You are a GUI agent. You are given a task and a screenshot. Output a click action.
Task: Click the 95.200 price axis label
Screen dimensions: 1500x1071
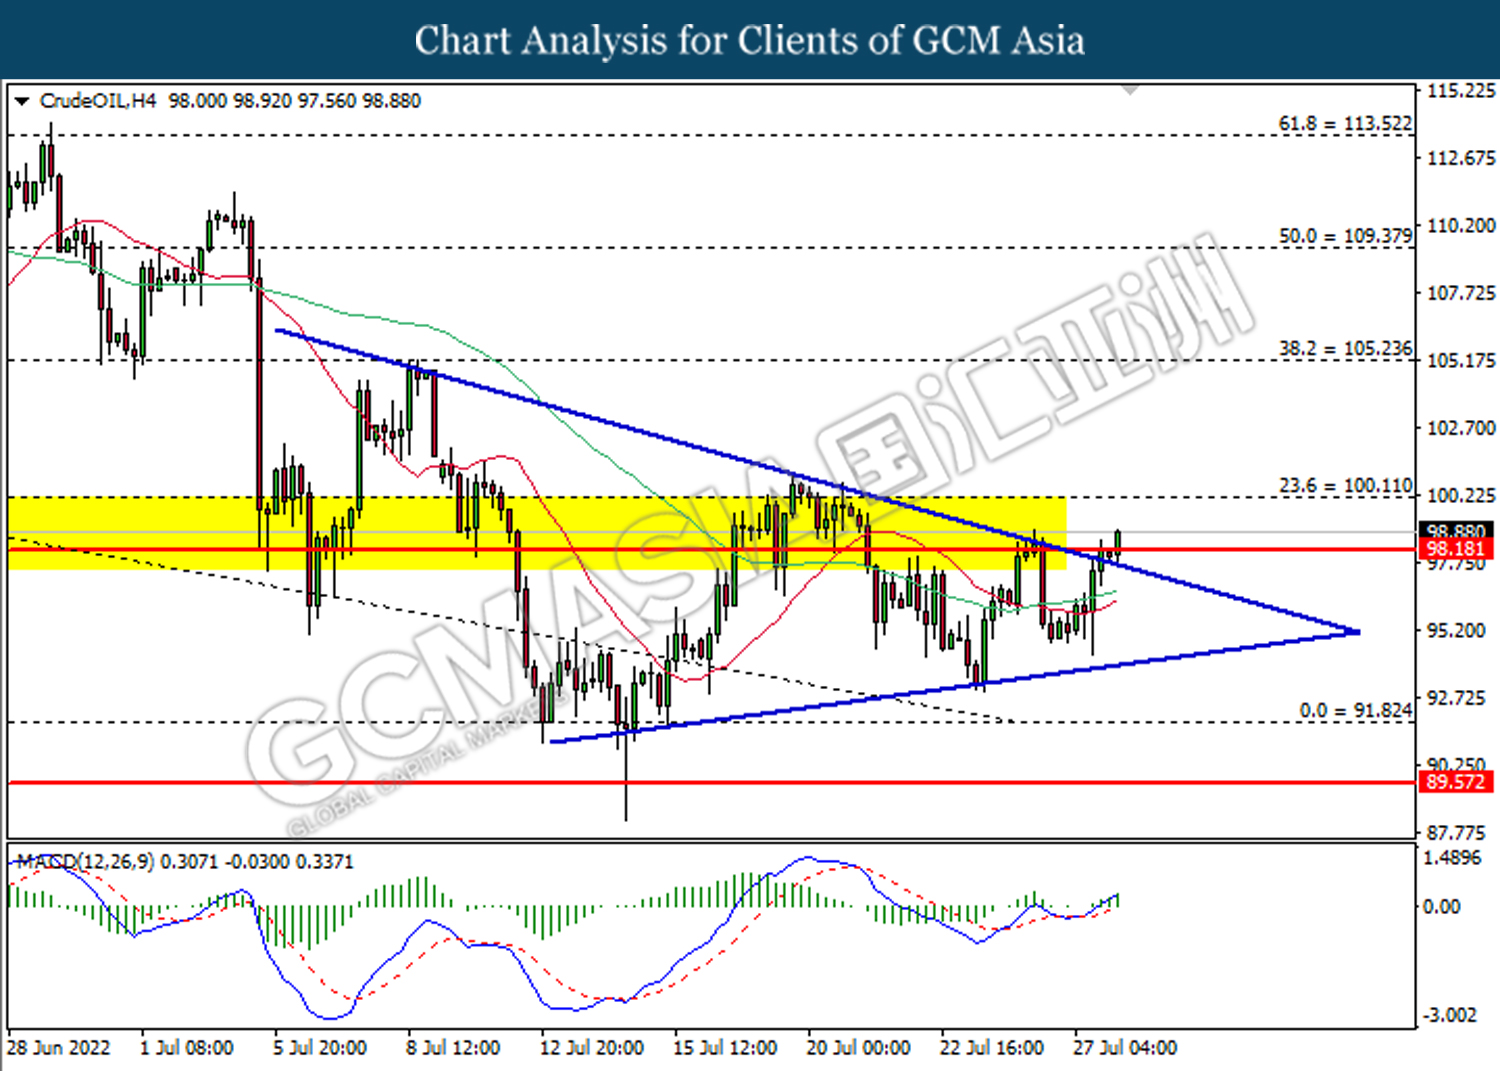point(1455,630)
